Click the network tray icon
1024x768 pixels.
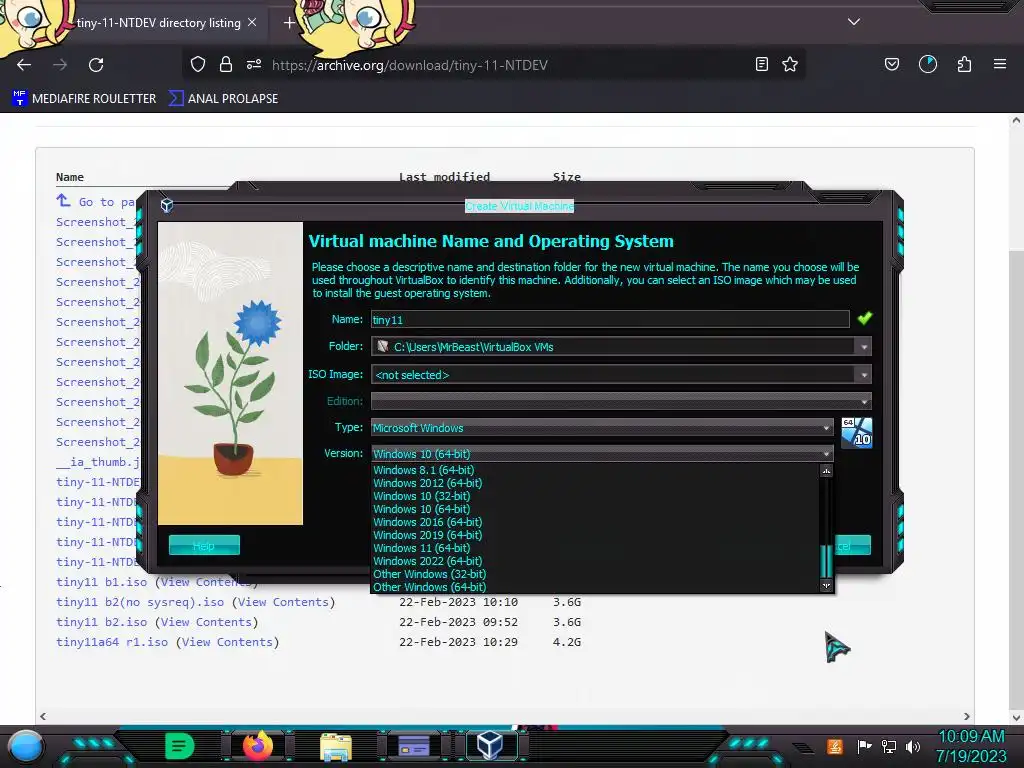pos(889,746)
